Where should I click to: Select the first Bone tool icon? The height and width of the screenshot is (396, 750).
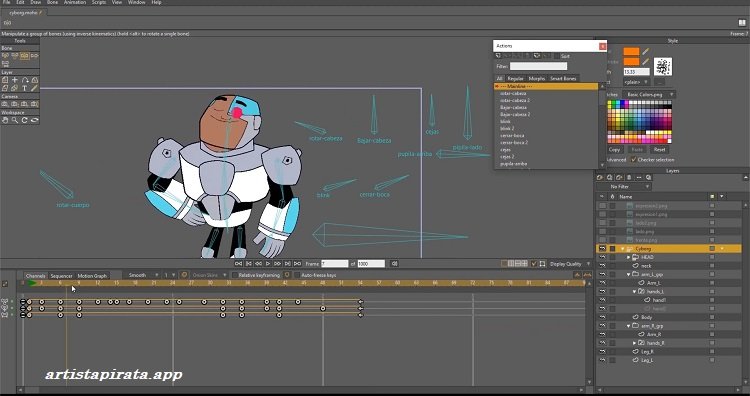coord(5,56)
